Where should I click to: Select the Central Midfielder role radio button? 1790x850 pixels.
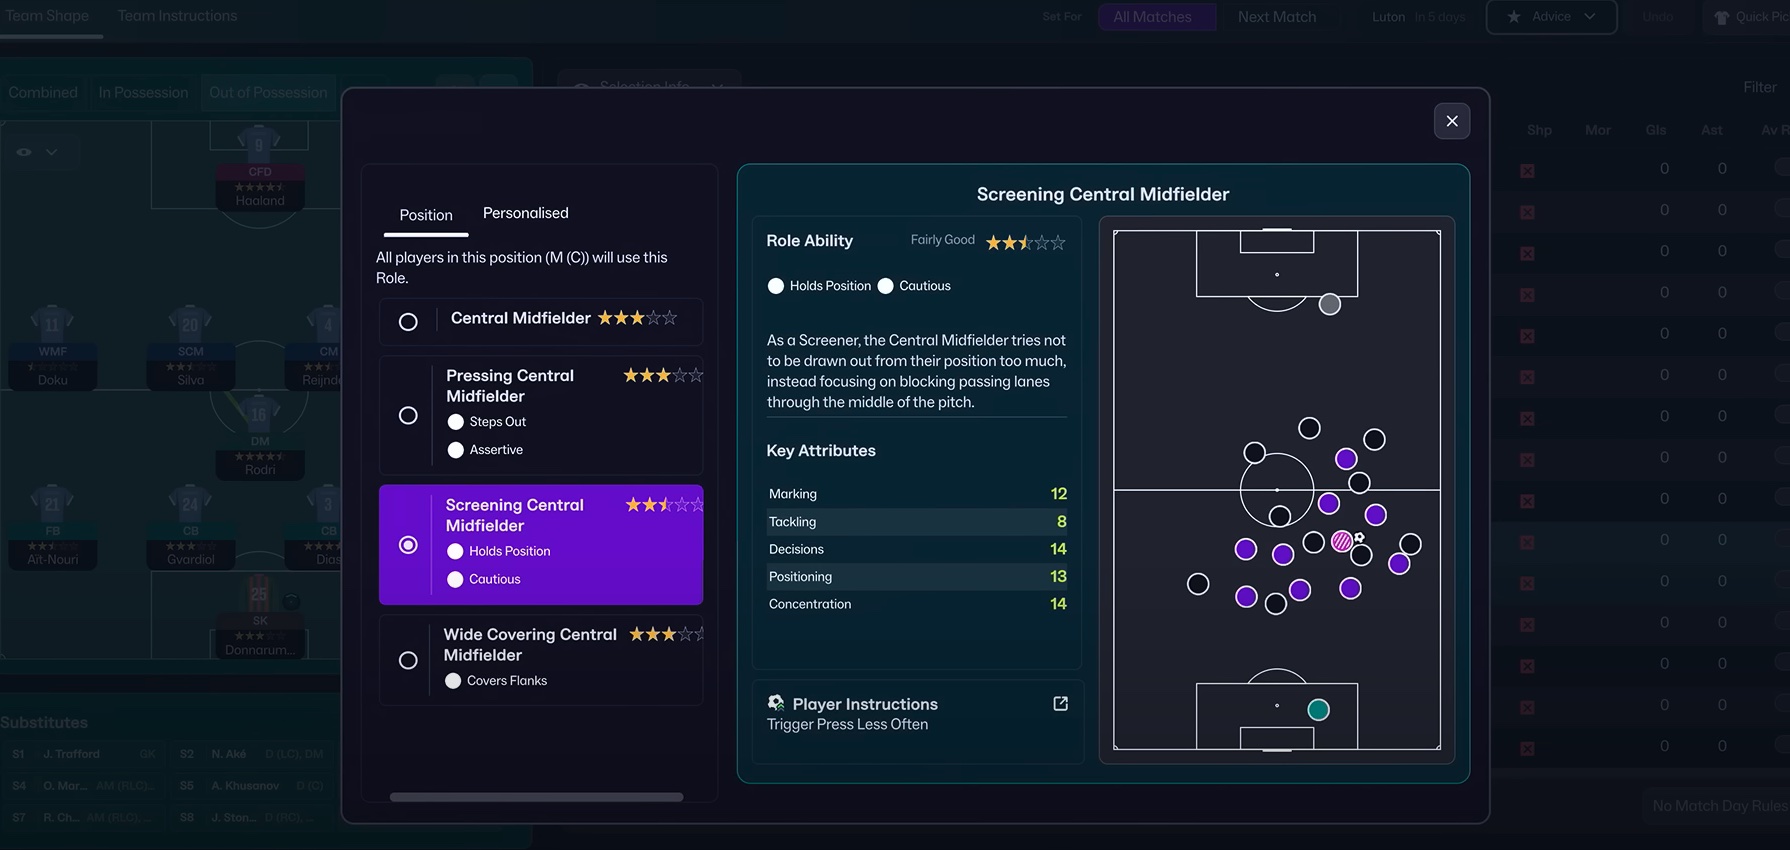coord(408,322)
